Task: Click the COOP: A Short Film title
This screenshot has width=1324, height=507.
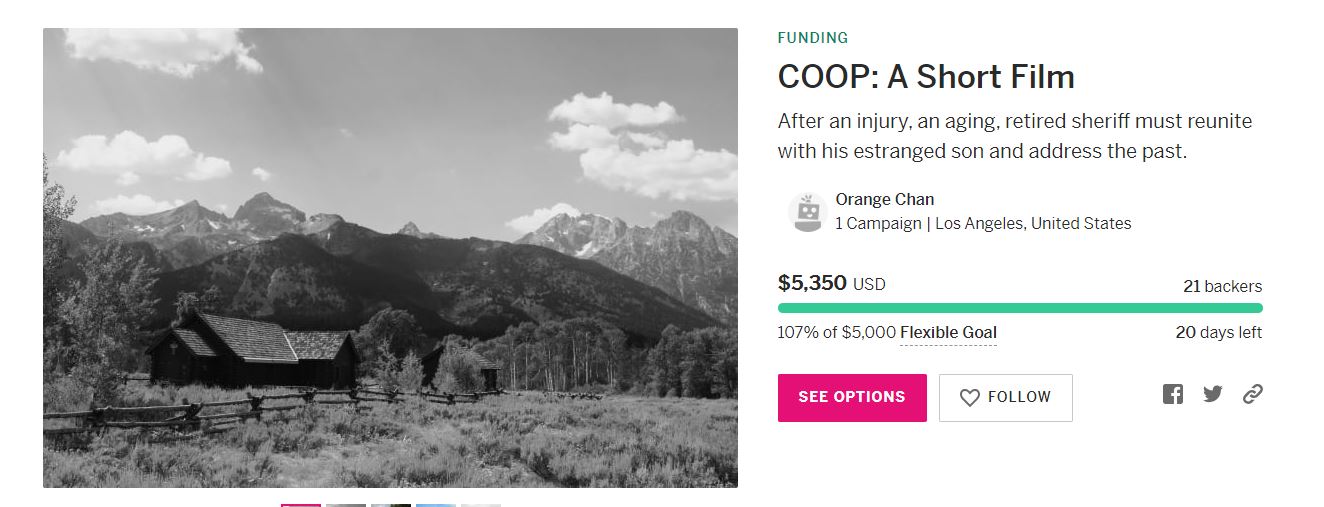Action: [x=926, y=77]
